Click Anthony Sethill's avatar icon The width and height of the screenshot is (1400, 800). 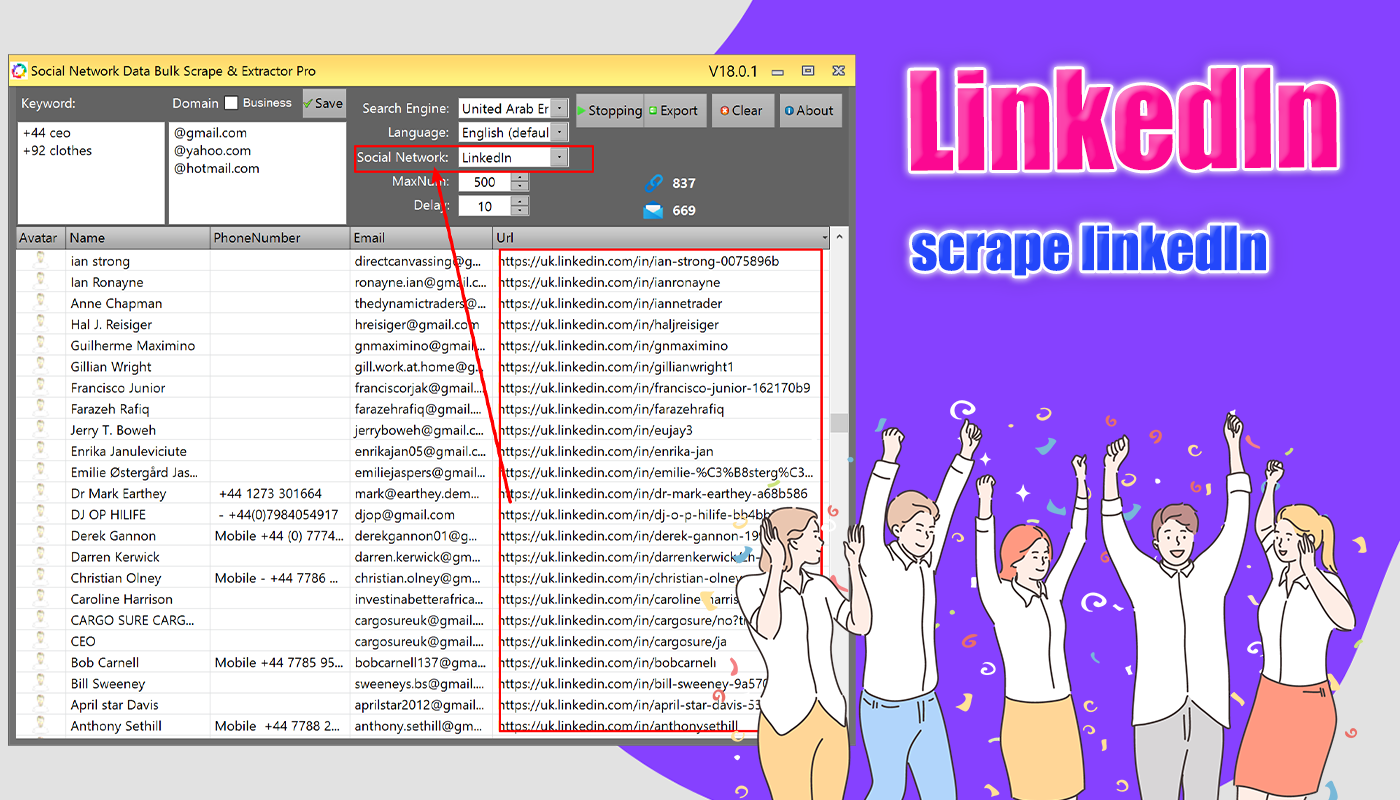click(41, 725)
